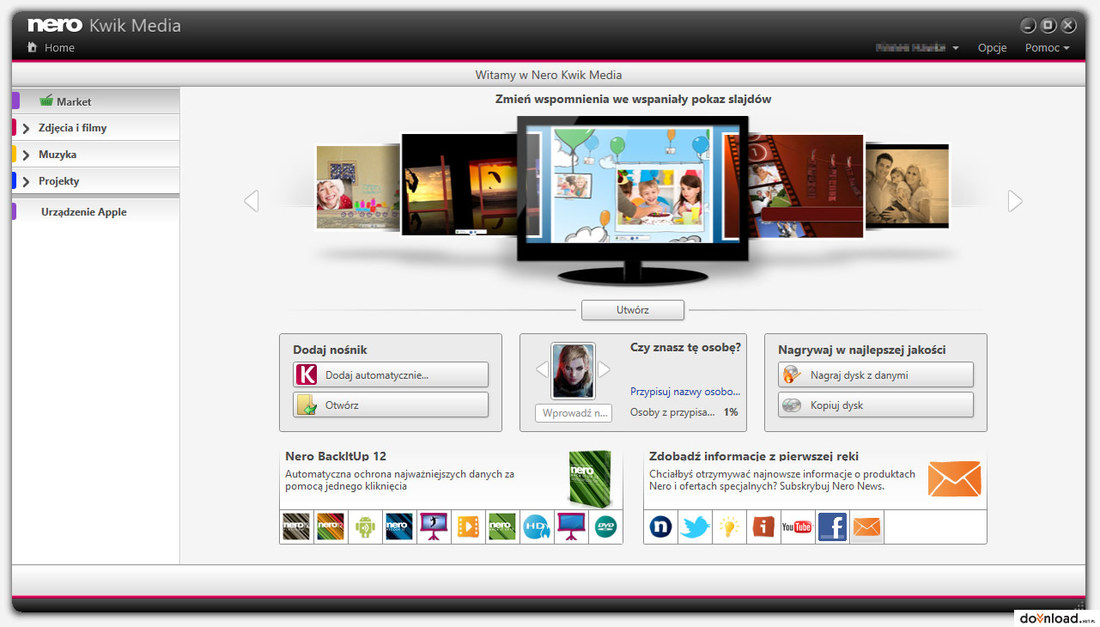The image size is (1100, 627).
Task: Click the Zdobadź informacje z pierwszej ręki heading
Action: point(753,456)
